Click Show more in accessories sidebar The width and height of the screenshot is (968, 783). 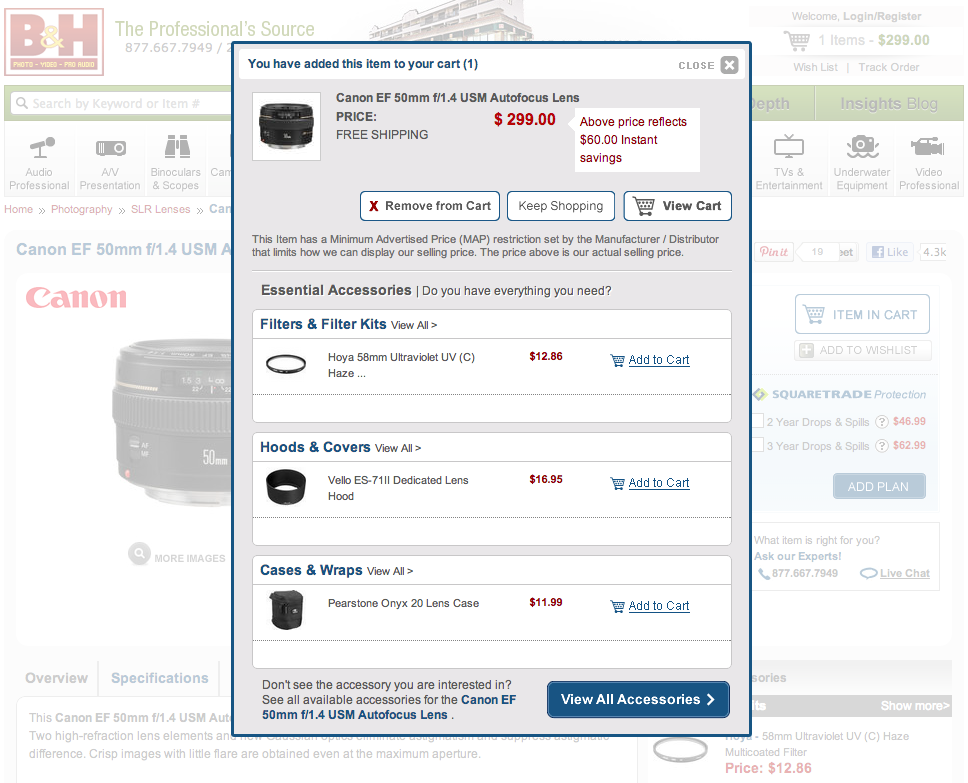tap(915, 705)
